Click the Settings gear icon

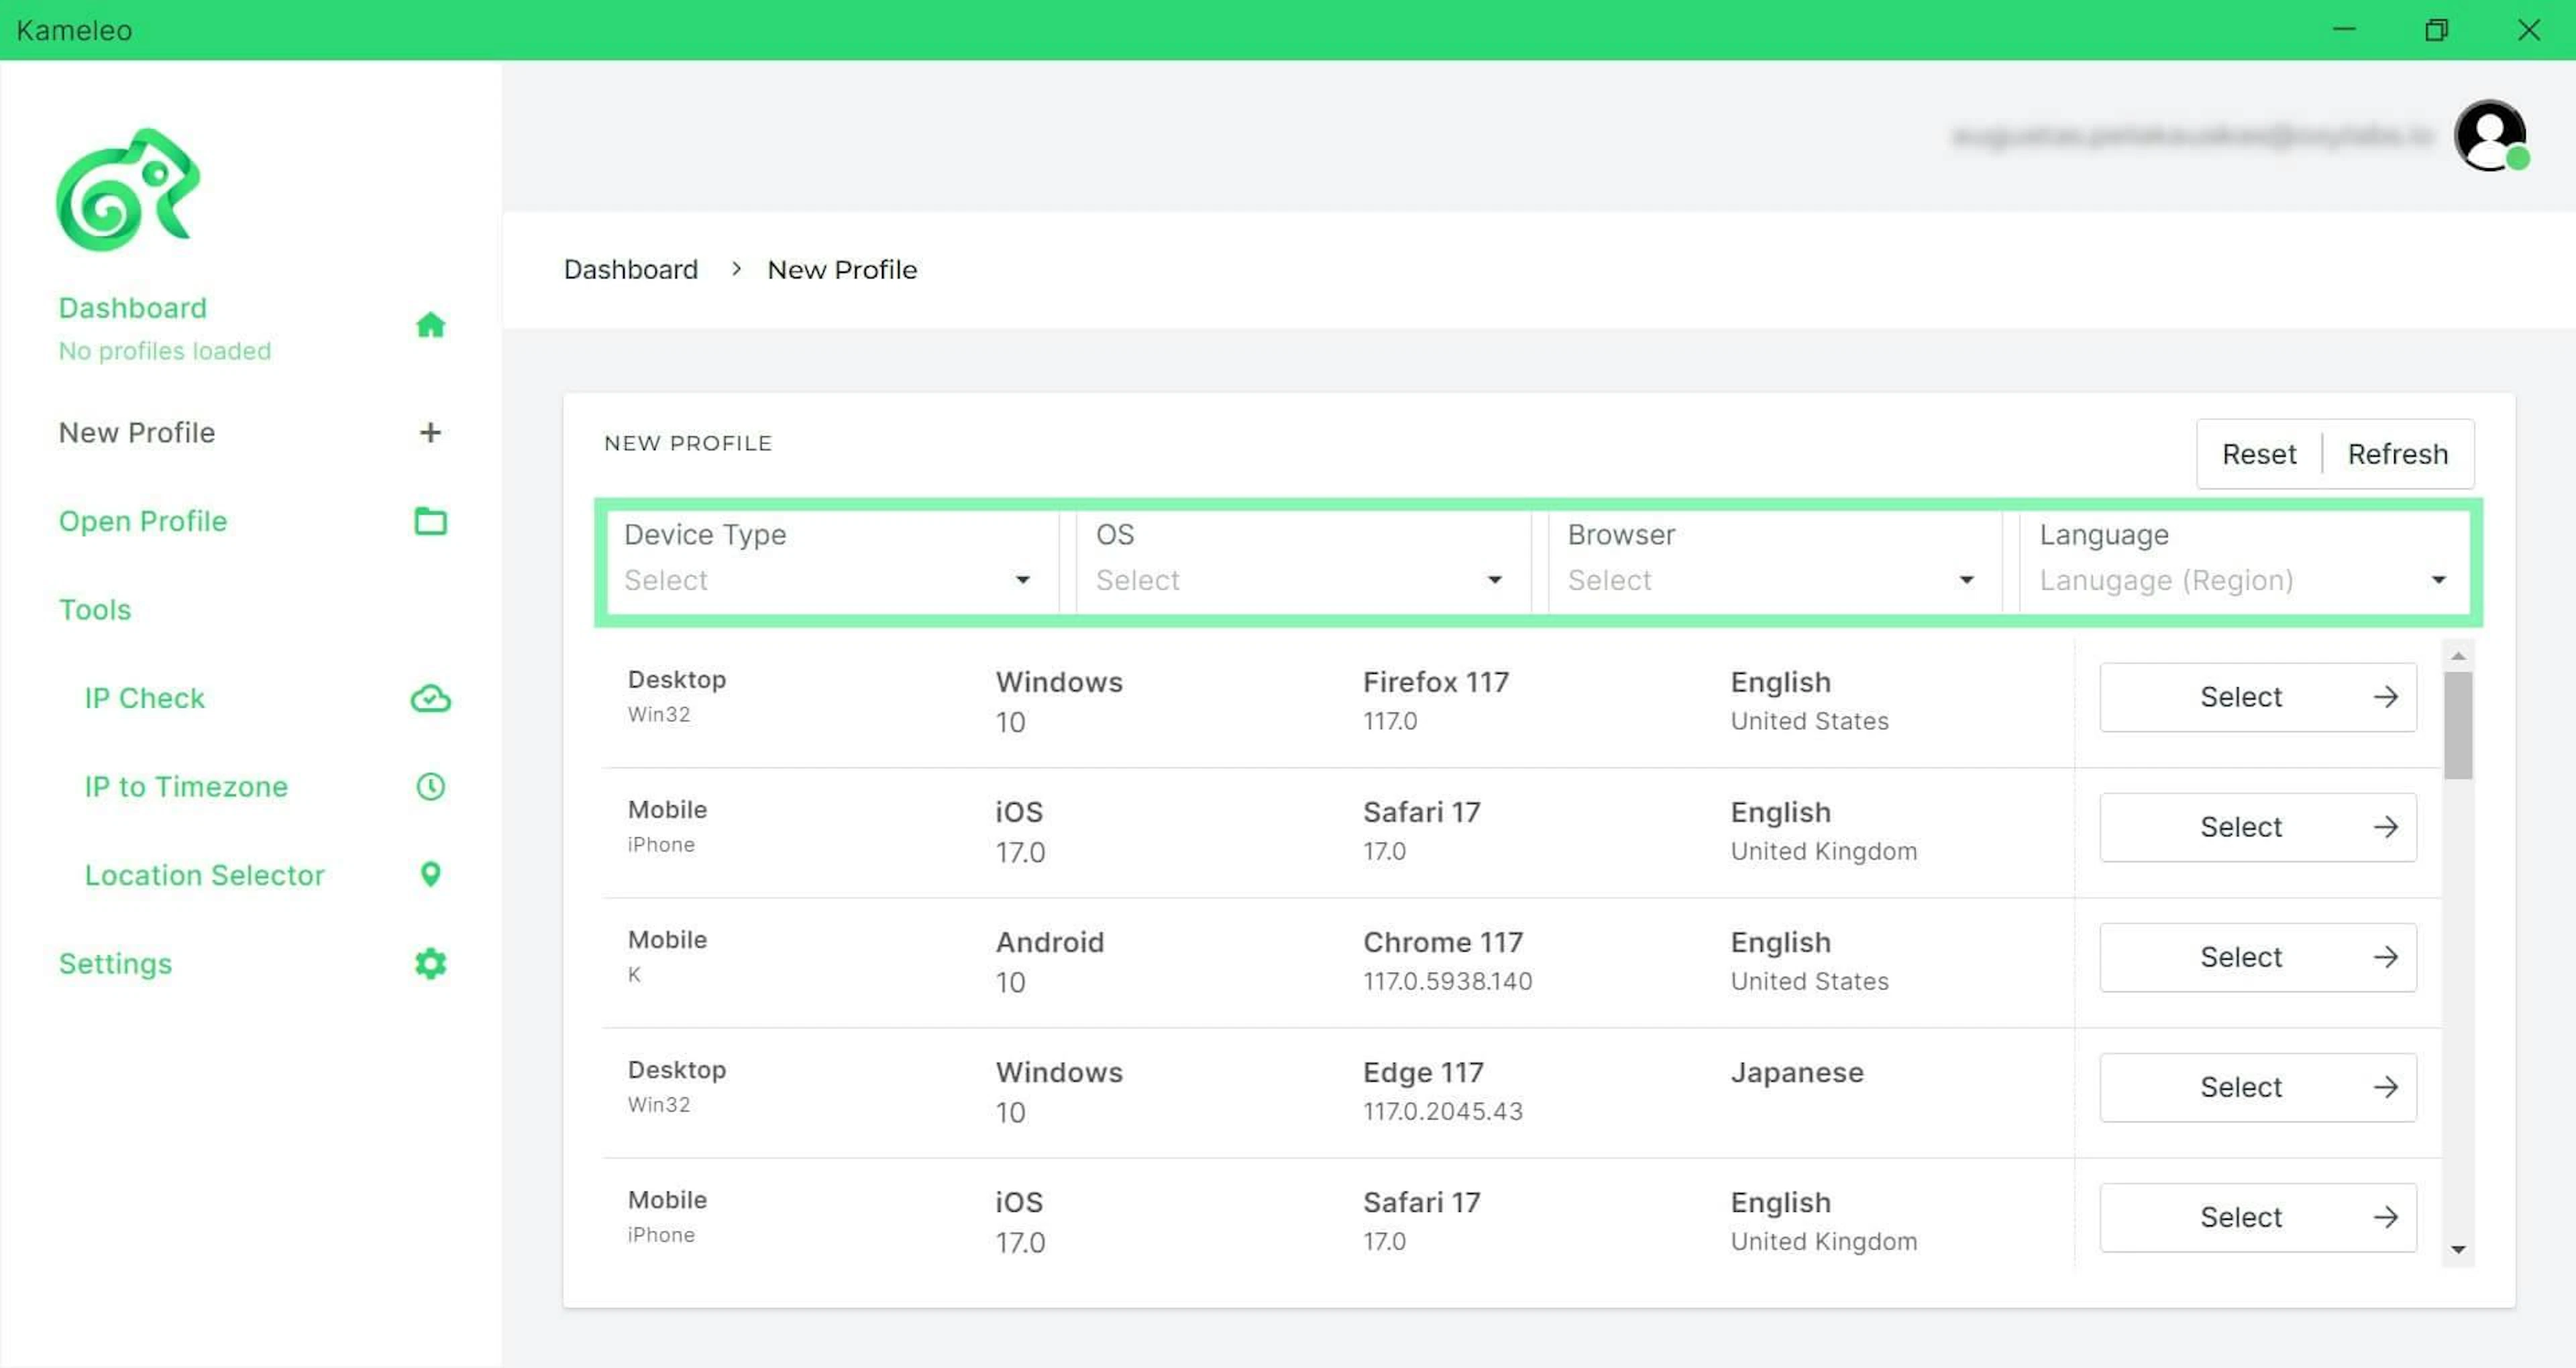pos(430,964)
